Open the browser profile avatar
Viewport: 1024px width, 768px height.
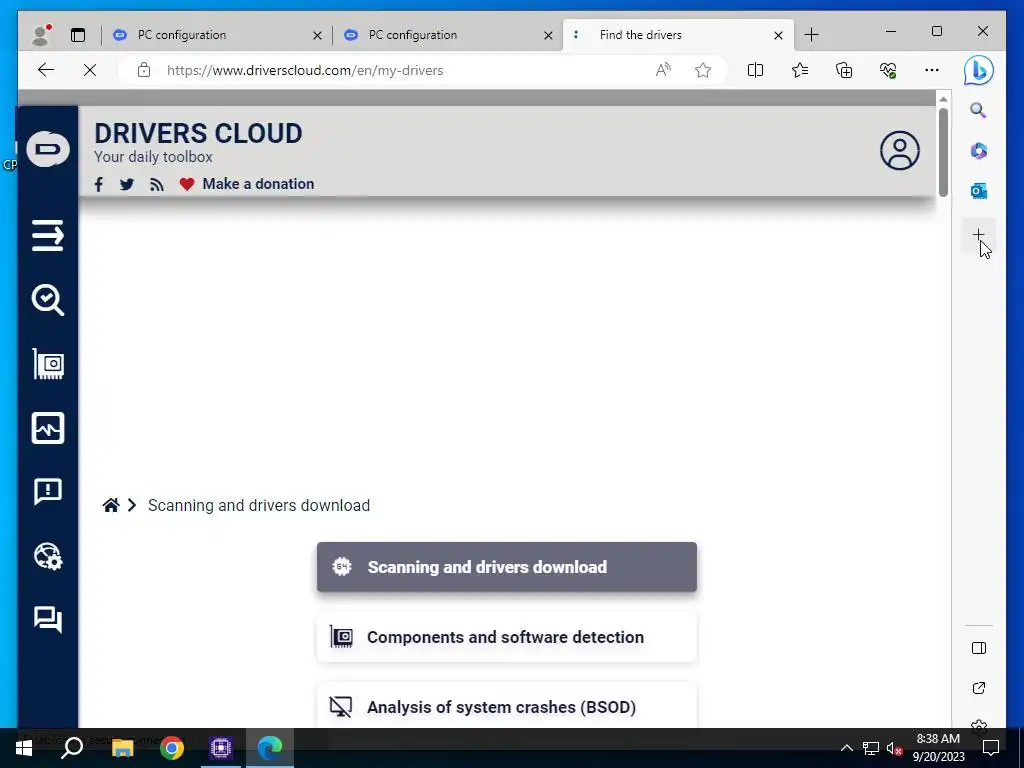tap(41, 35)
